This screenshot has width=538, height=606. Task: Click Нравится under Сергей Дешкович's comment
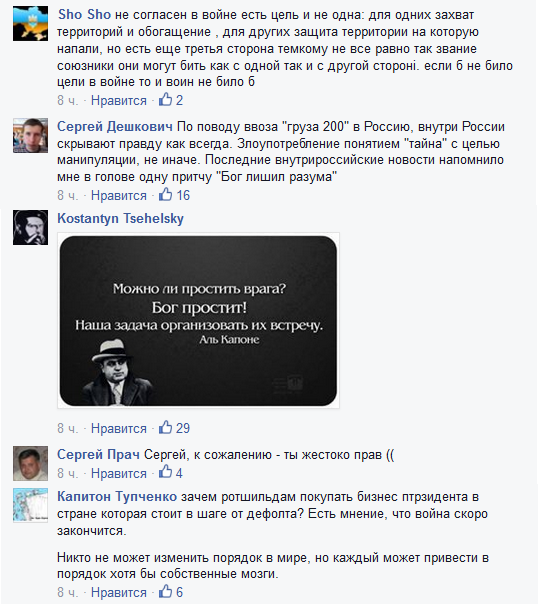pos(119,196)
